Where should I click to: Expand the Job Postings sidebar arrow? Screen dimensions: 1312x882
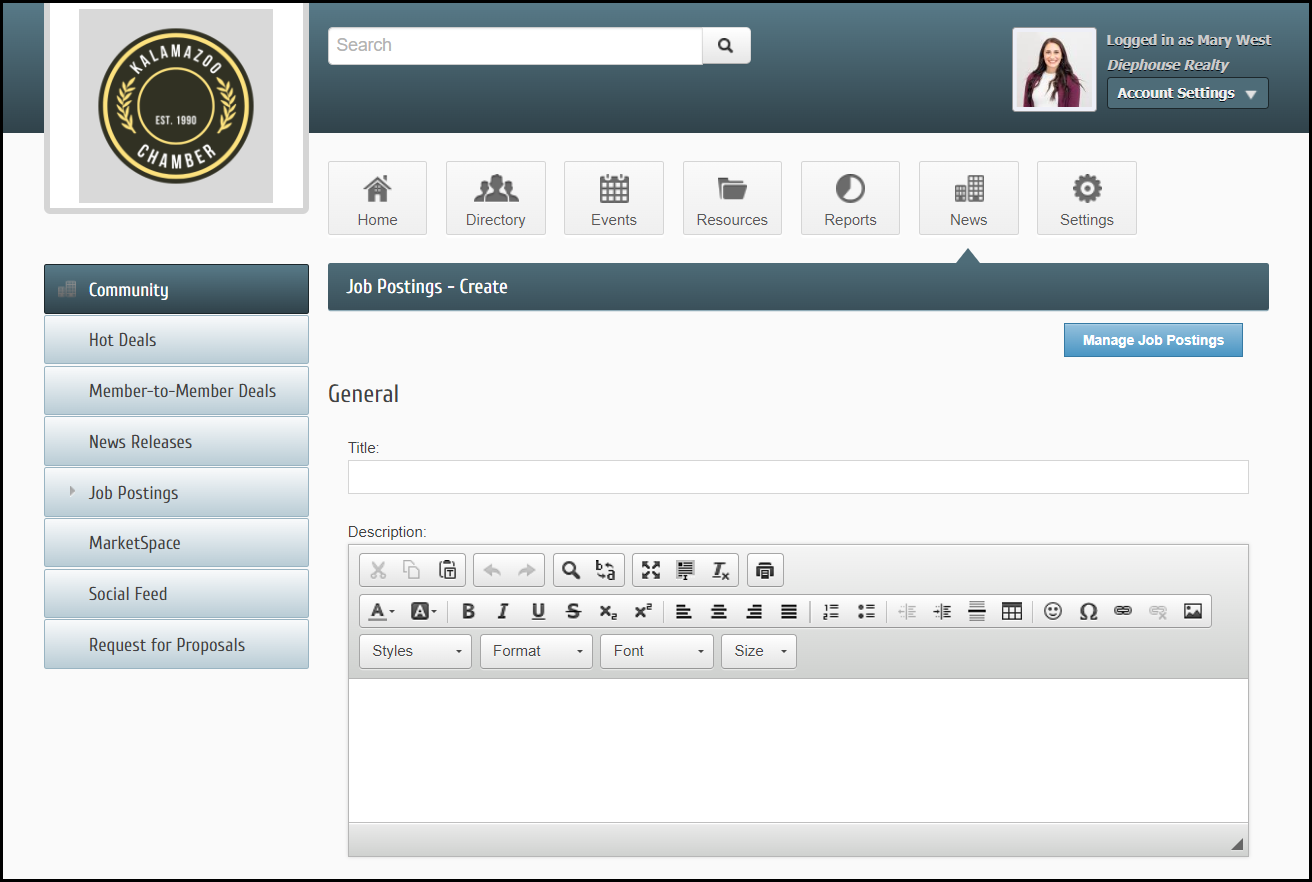tap(72, 491)
